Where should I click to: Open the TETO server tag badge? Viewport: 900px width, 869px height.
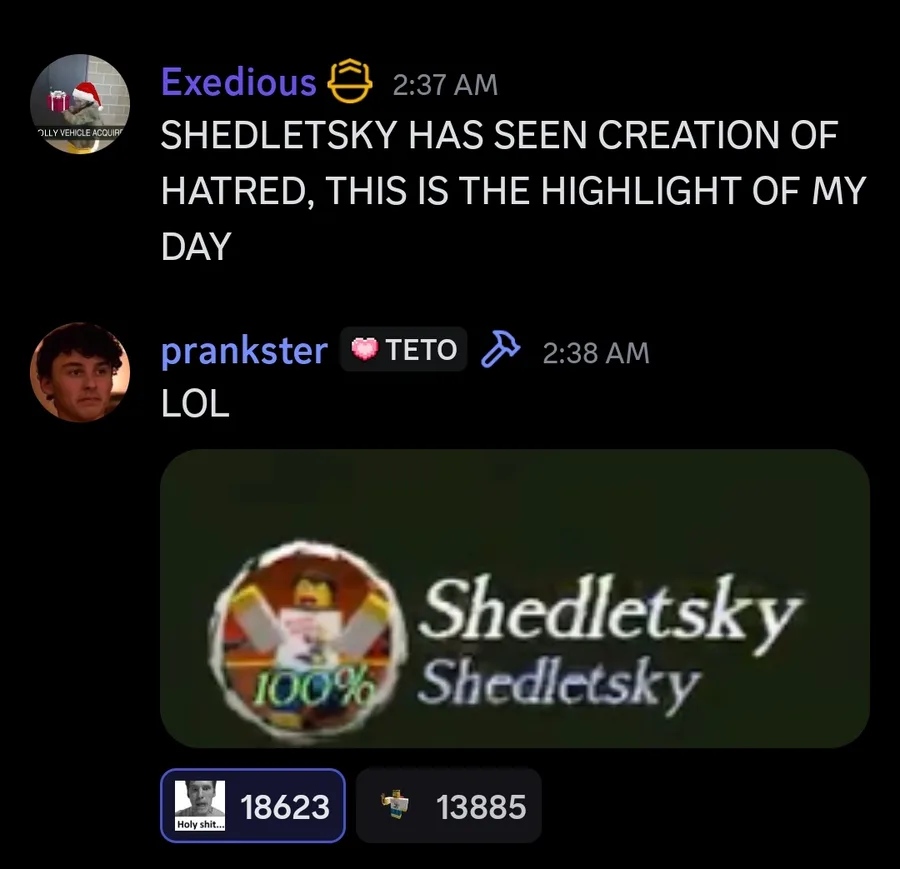tap(404, 349)
